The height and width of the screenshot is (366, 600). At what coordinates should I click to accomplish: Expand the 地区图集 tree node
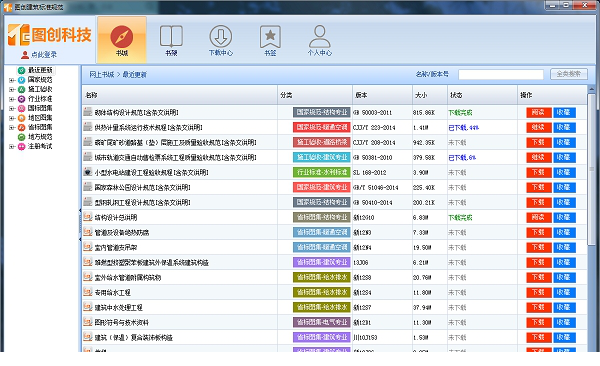[x=11, y=118]
